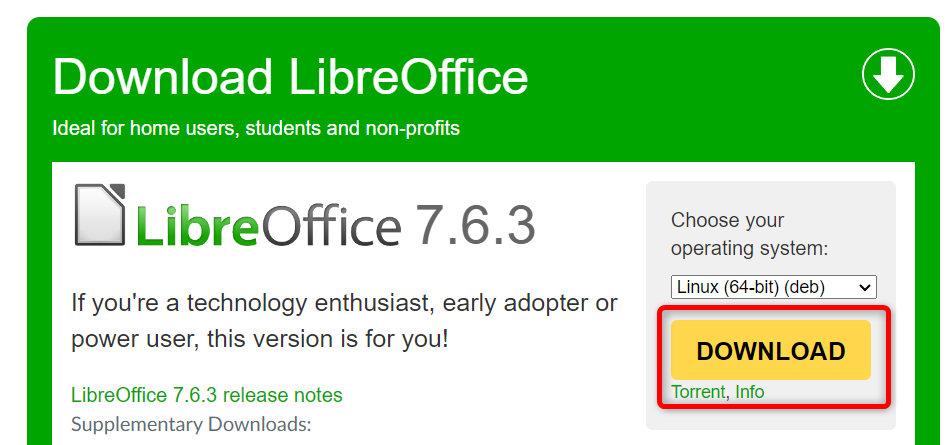Click the "power user, this version" line
Image resolution: width=949 pixels, height=445 pixels.
pos(260,338)
